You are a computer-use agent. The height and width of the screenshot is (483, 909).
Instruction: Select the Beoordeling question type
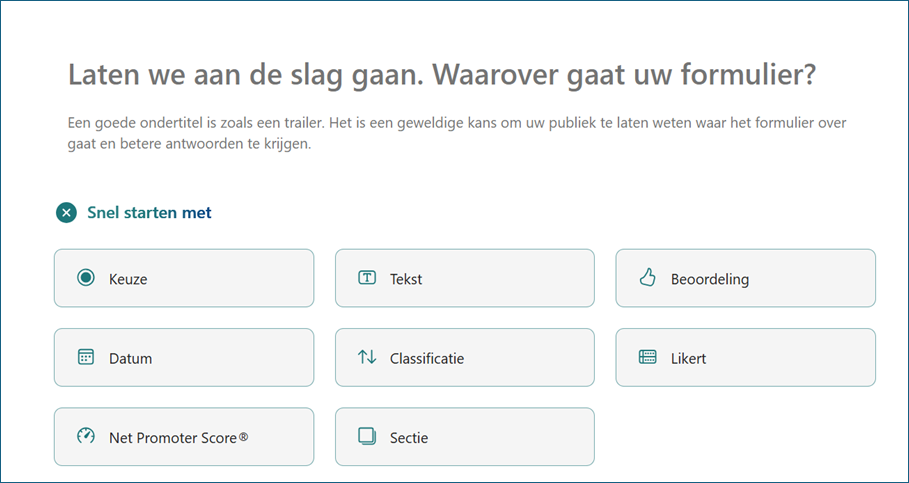point(746,278)
